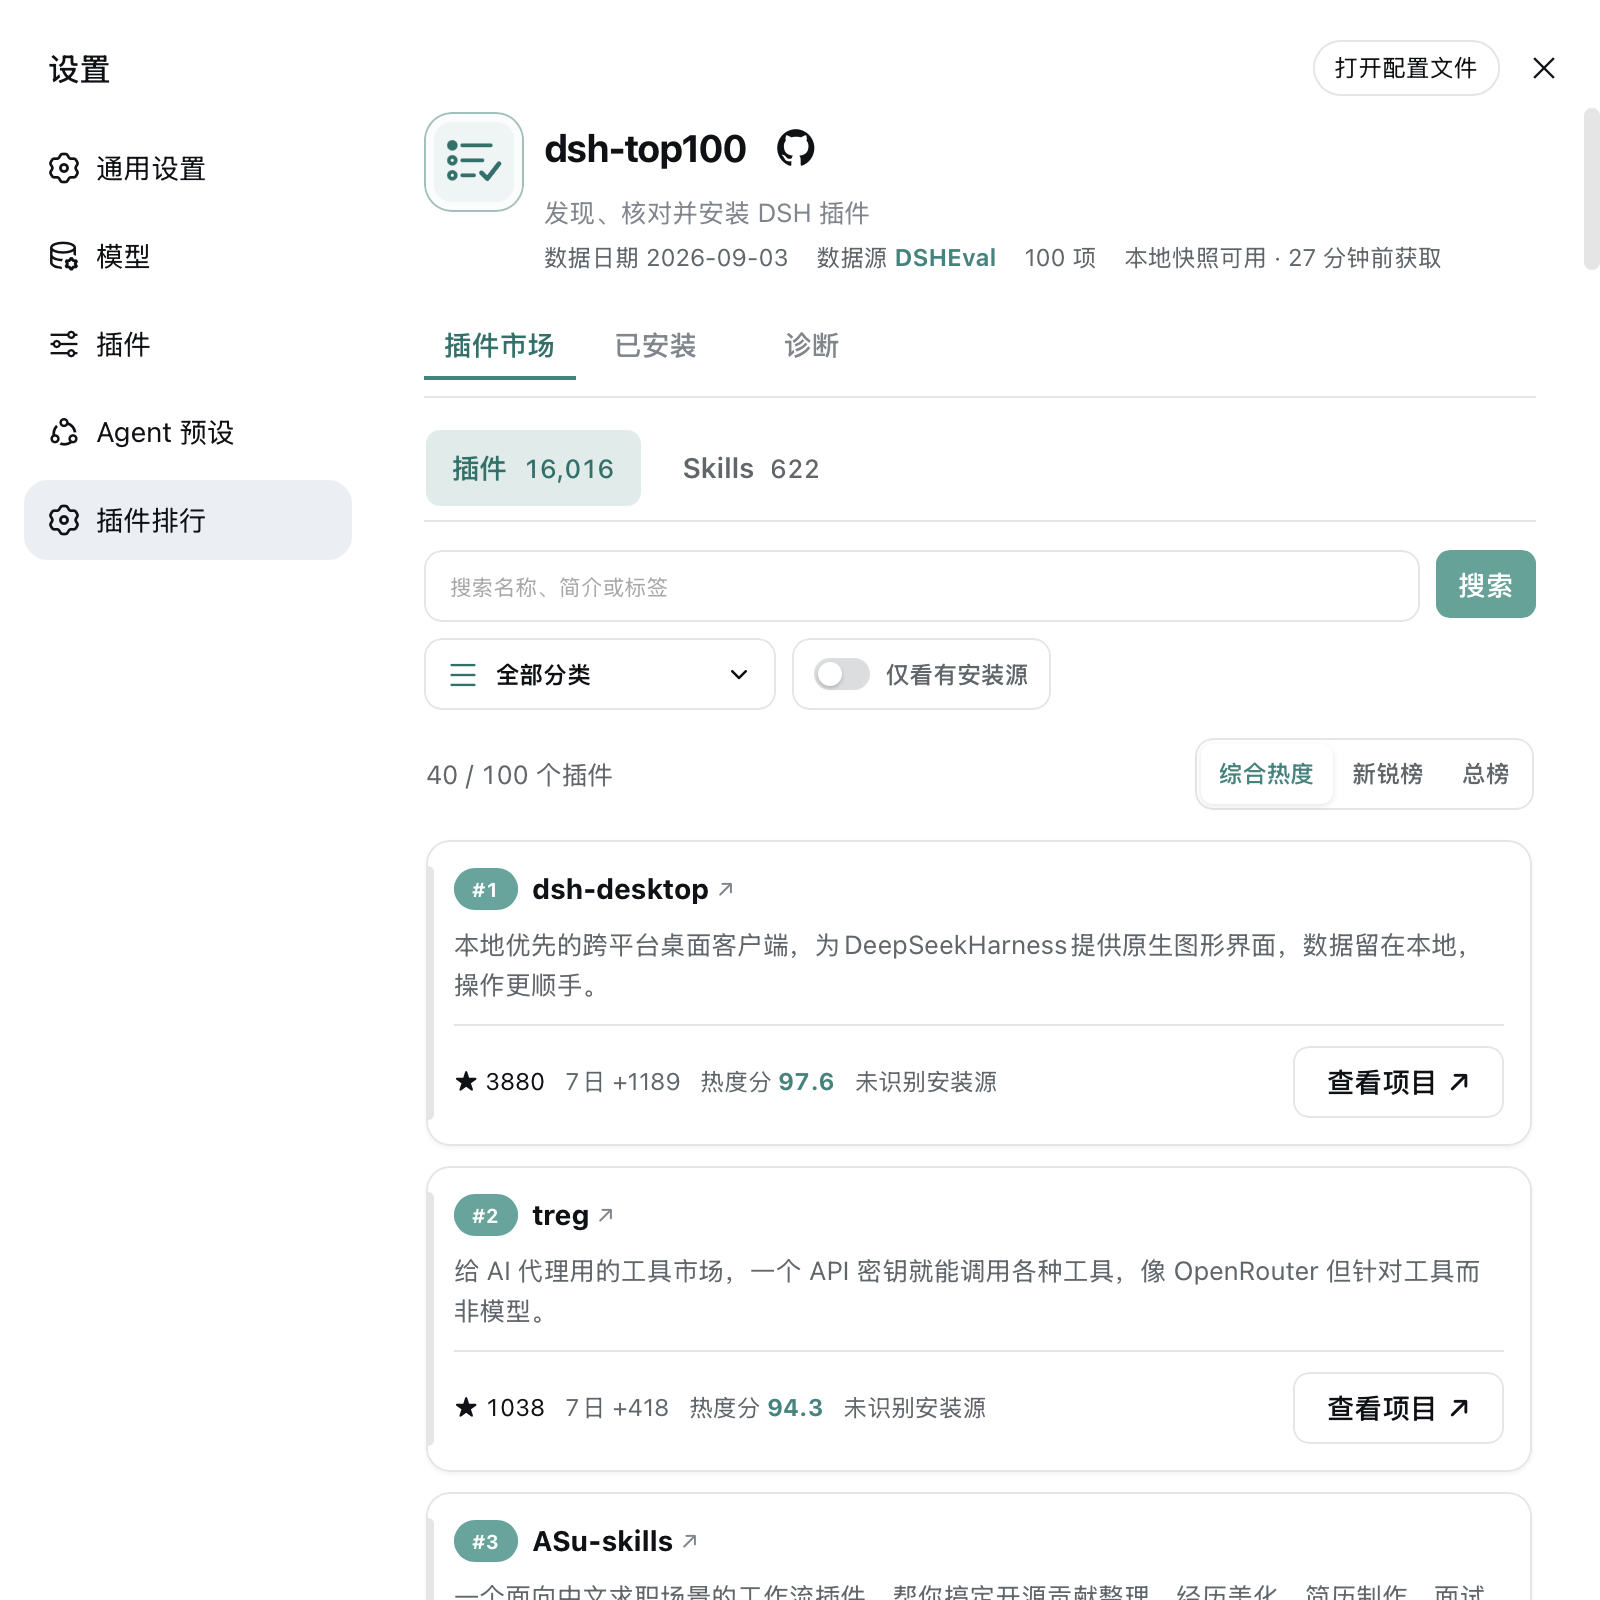Switch to the 插件市场 tab
The image size is (1600, 1600).
click(499, 346)
